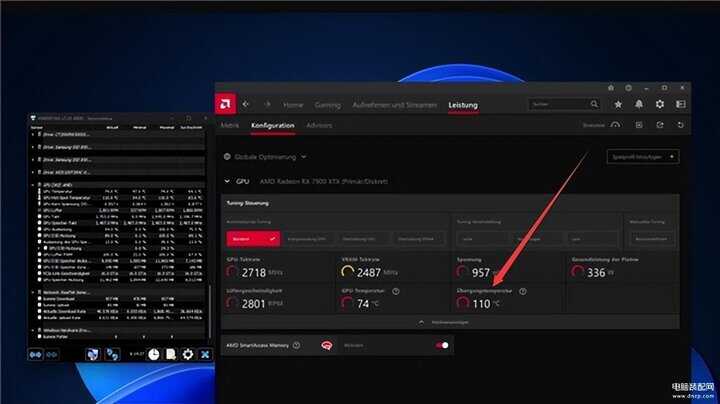Click HWiNFO shield-like toolbar icon
The height and width of the screenshot is (404, 720).
[92, 354]
